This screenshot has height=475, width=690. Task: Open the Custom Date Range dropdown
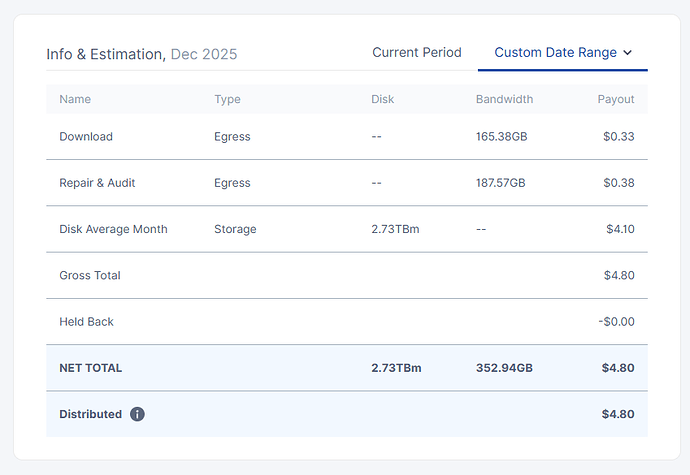coord(555,52)
